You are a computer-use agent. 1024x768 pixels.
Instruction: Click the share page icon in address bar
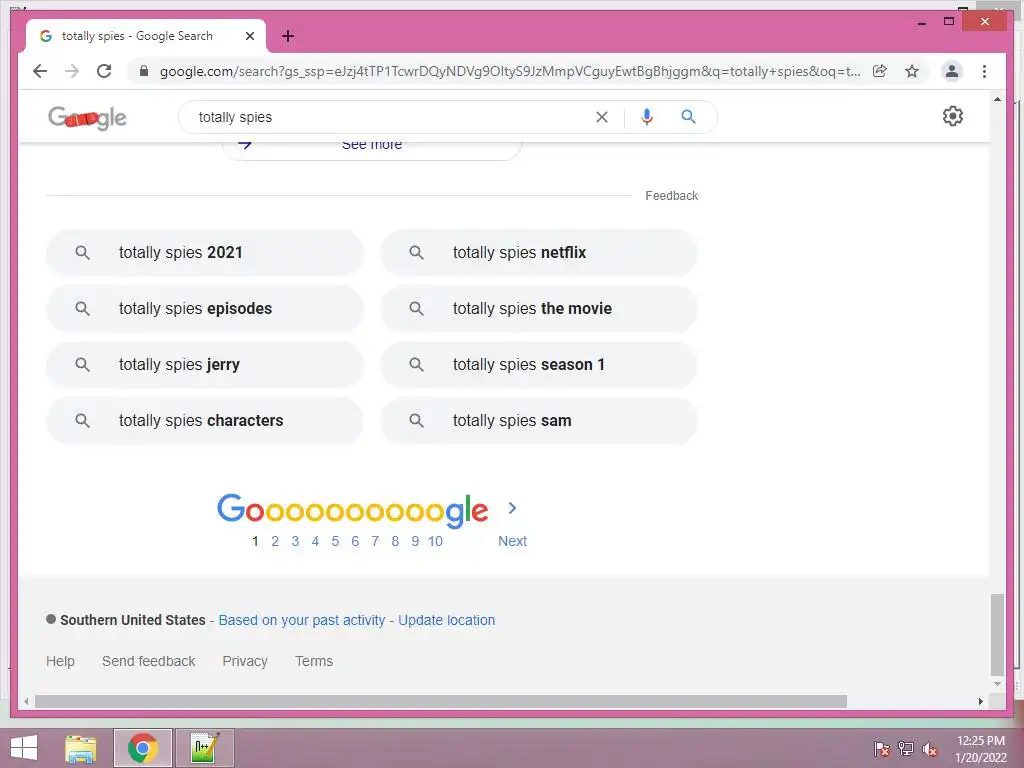tap(880, 71)
